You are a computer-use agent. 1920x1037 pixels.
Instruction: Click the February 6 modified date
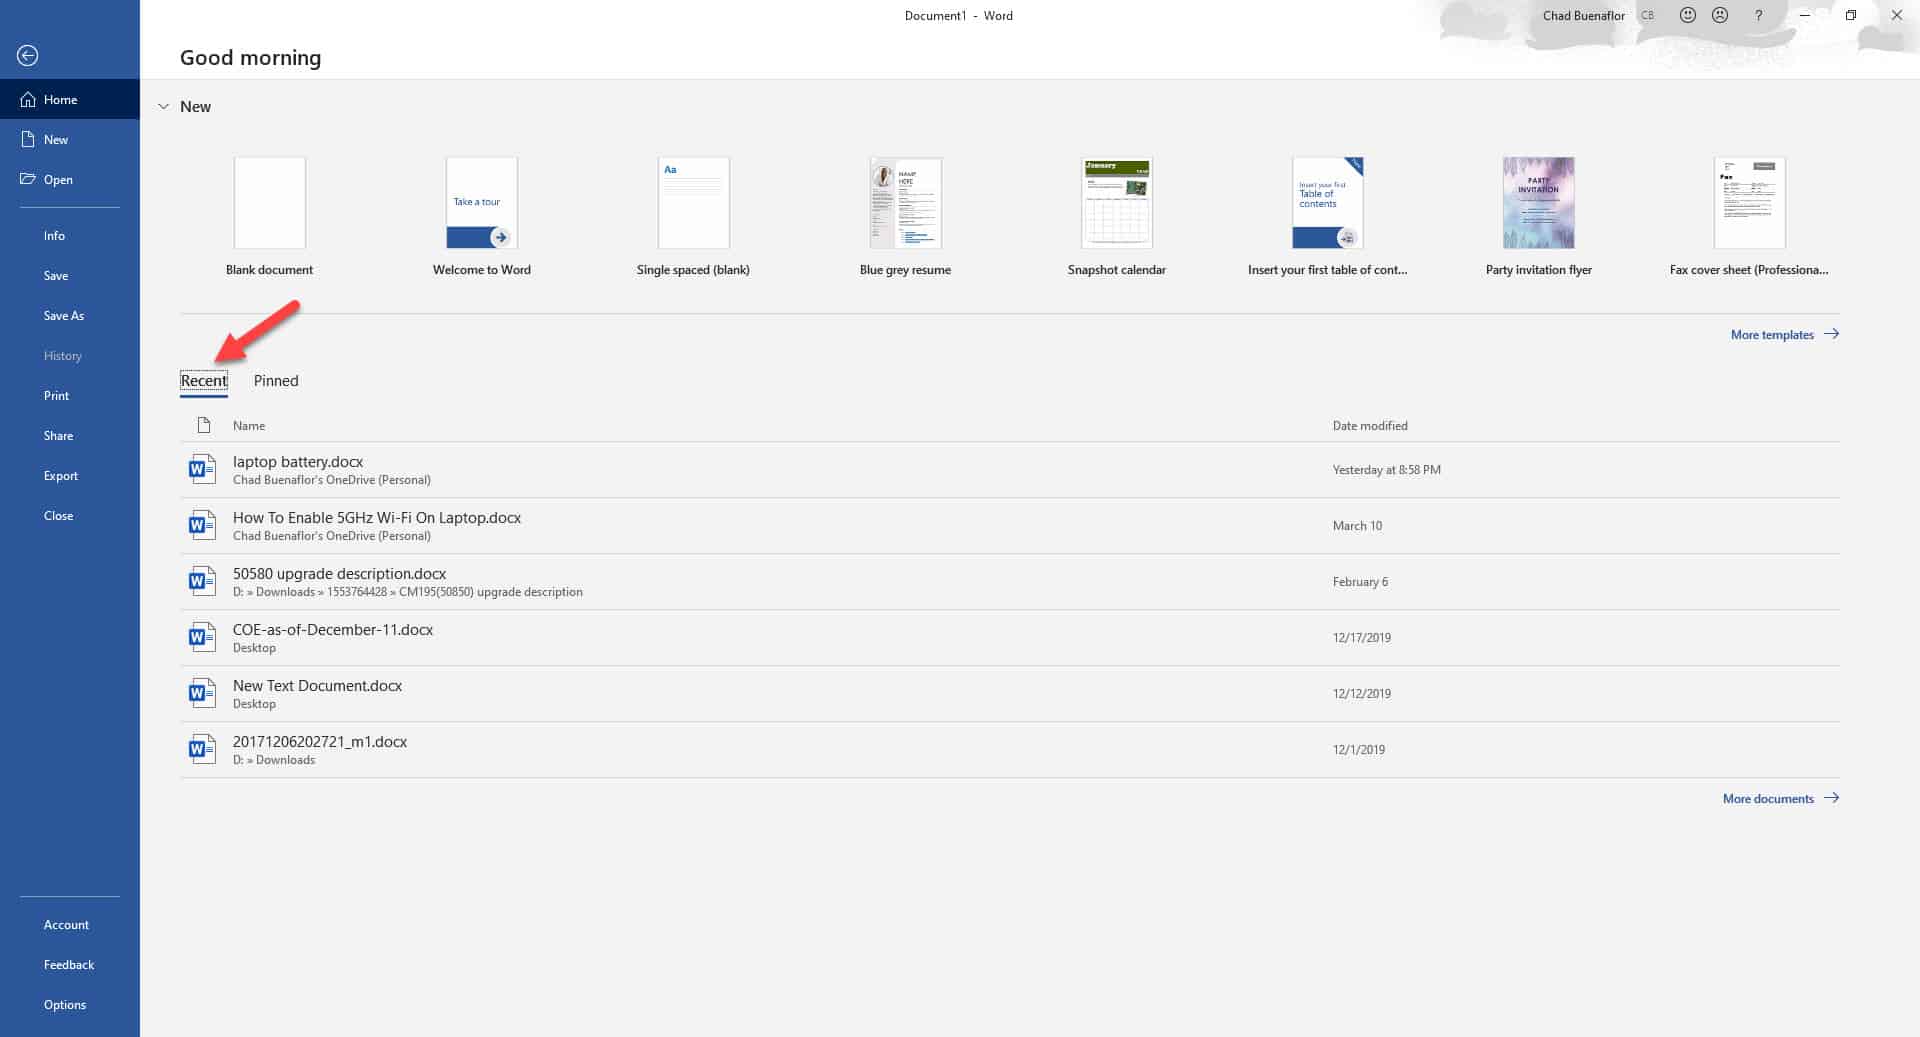1360,582
